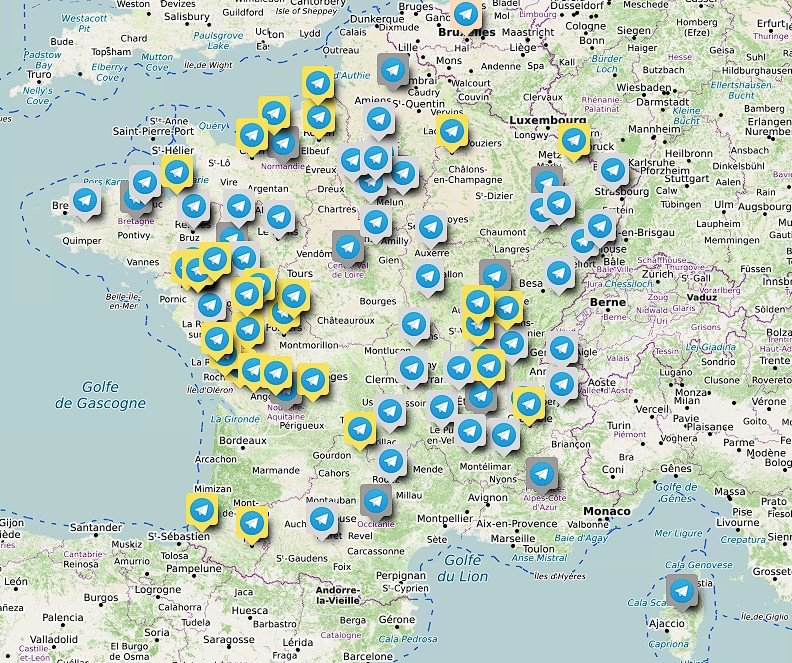The width and height of the screenshot is (792, 663).
Task: Click dark gray marker above Occitanie label
Action: pyautogui.click(x=375, y=502)
